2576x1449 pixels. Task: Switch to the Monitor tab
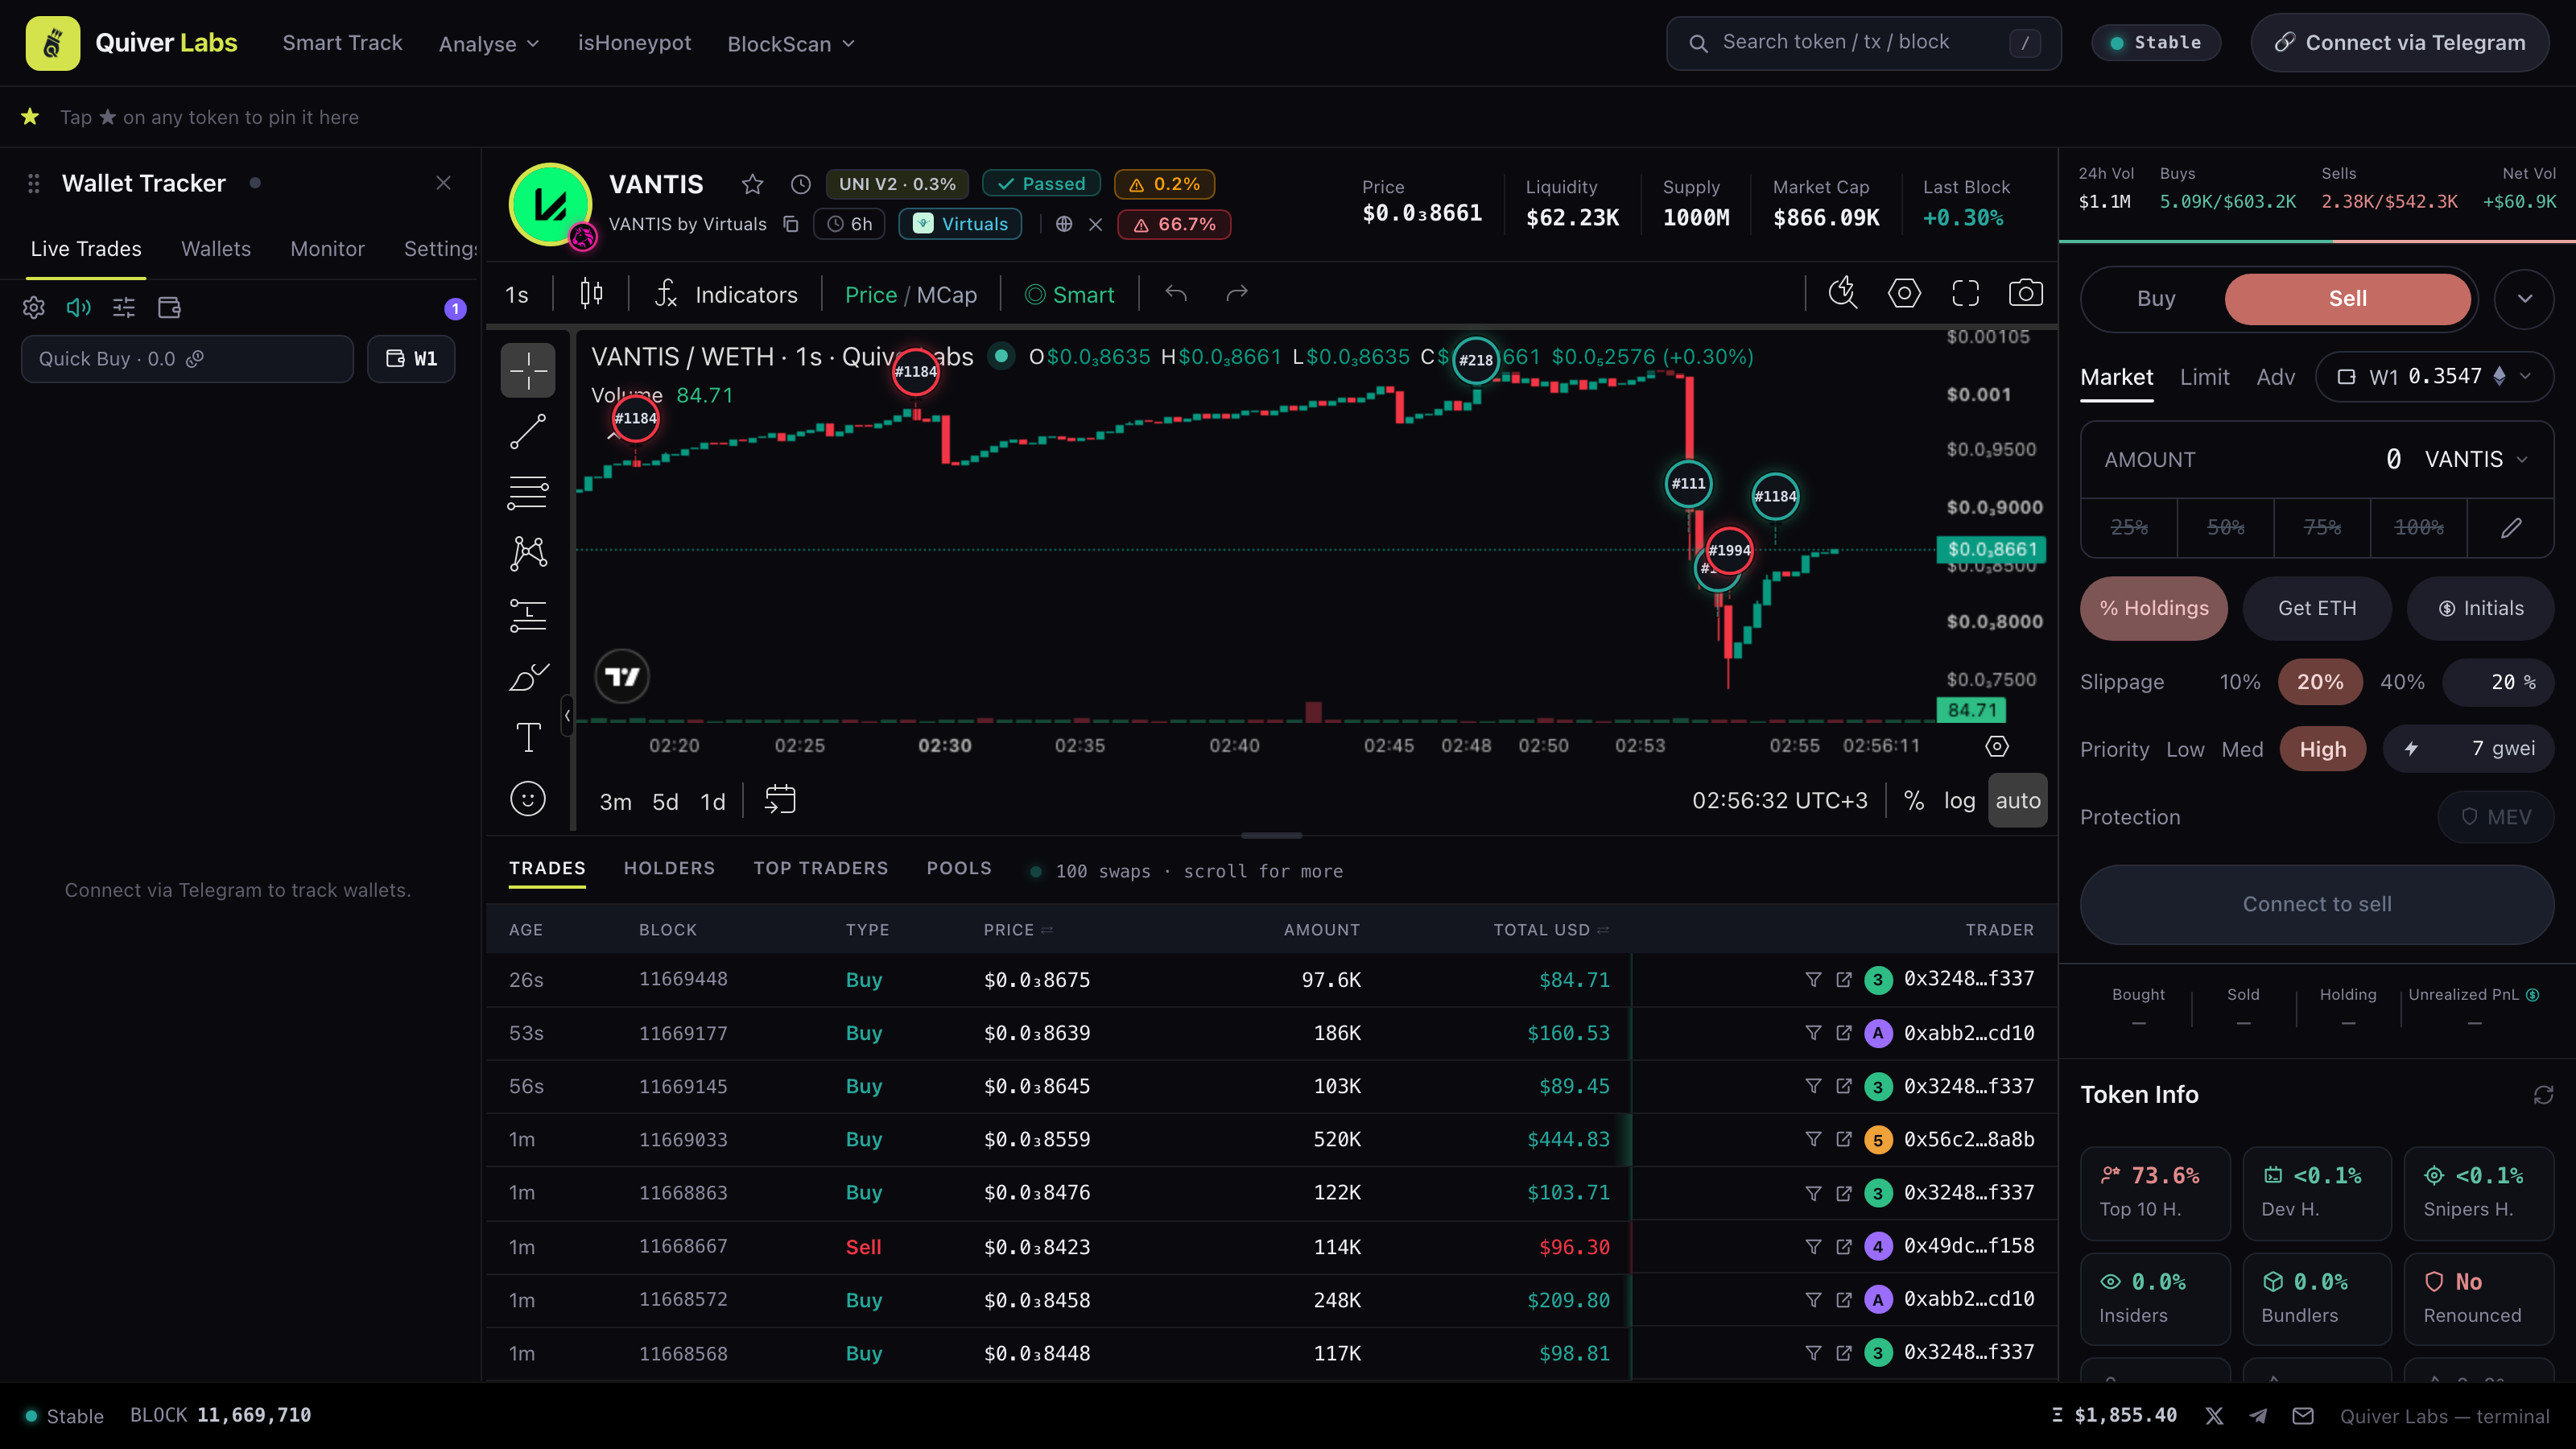point(327,248)
